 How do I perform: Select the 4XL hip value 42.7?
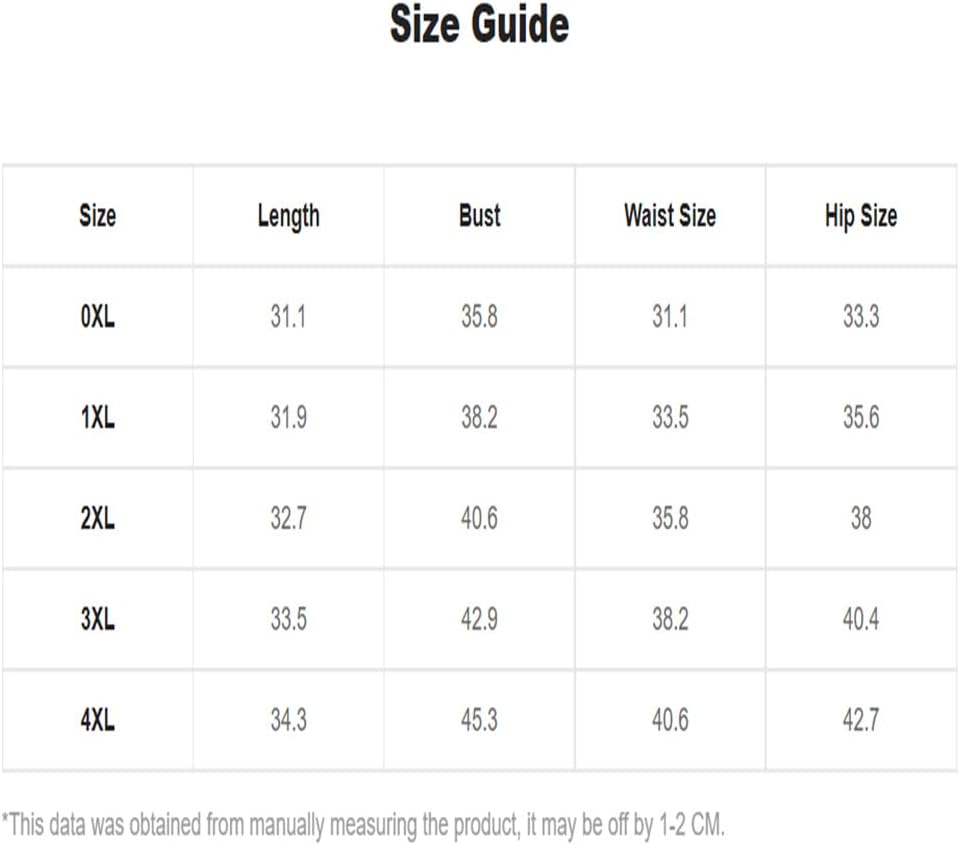tap(861, 720)
